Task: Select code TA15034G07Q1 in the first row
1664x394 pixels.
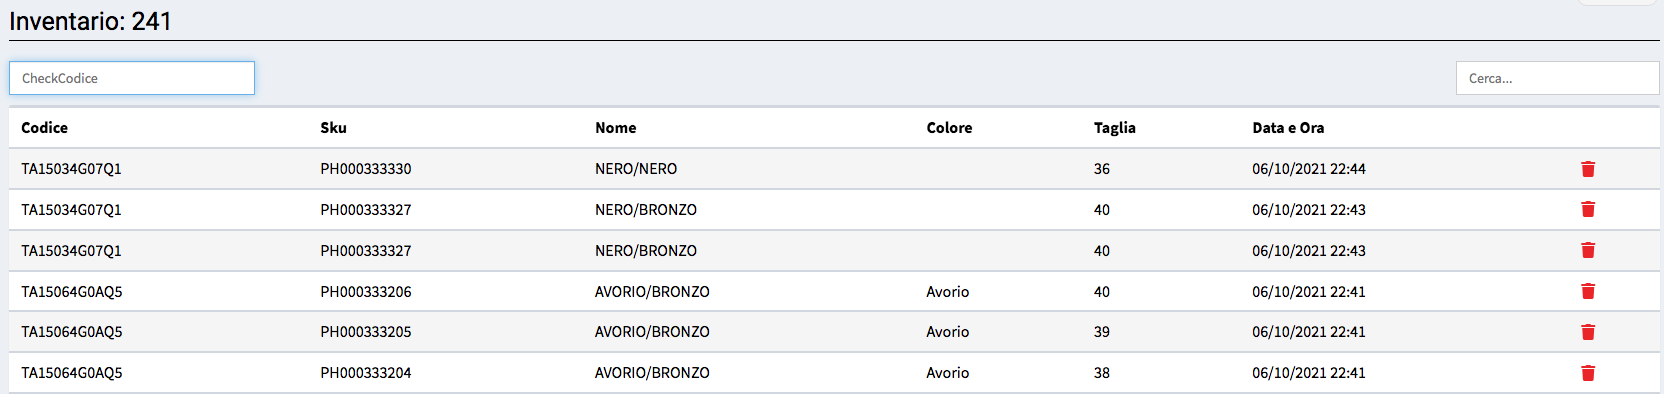Action: coord(71,169)
